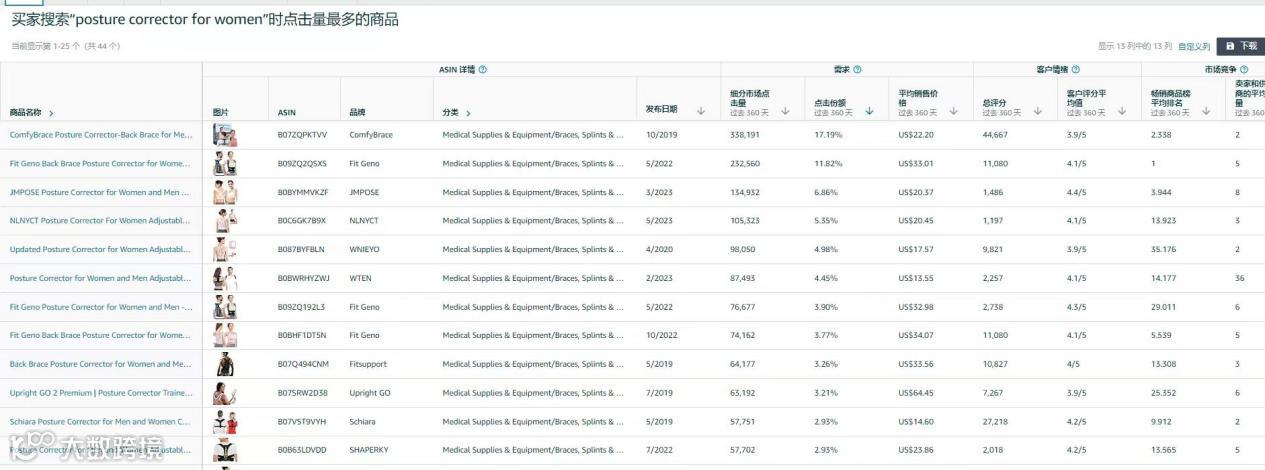Select ASIN text B087BYFBLN

coord(301,249)
